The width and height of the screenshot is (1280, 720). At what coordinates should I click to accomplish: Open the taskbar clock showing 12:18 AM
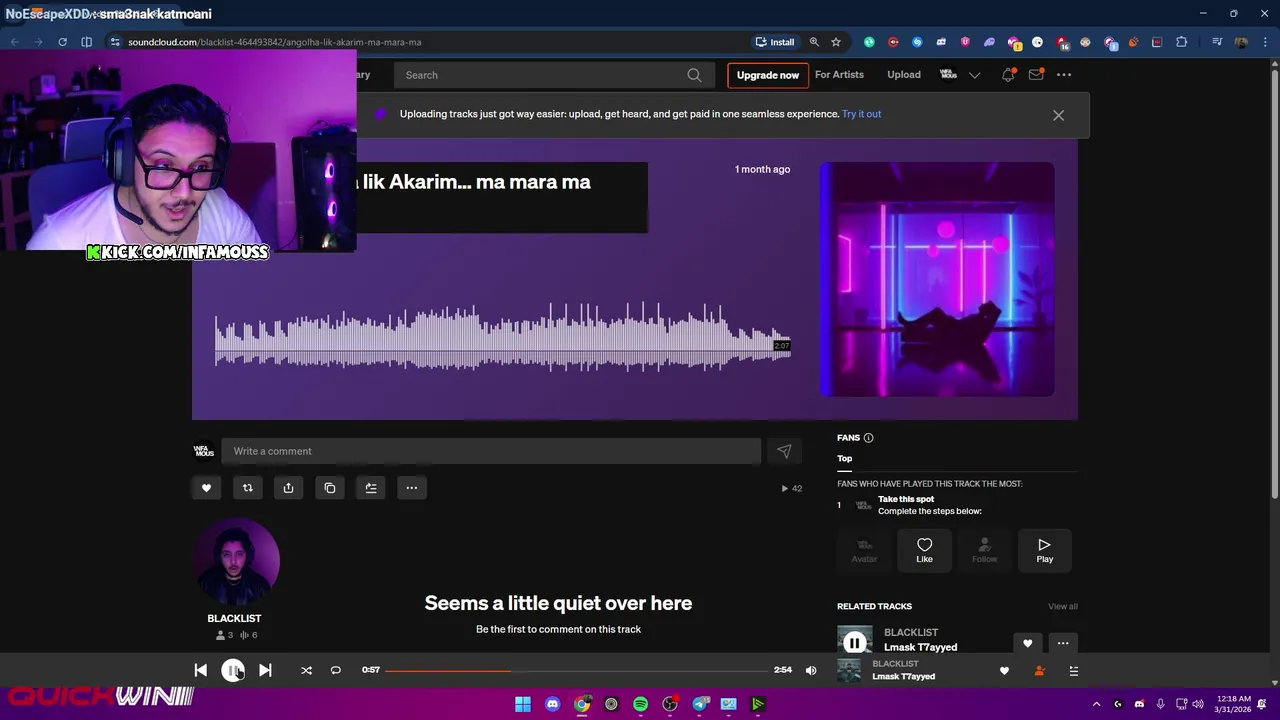click(x=1235, y=704)
